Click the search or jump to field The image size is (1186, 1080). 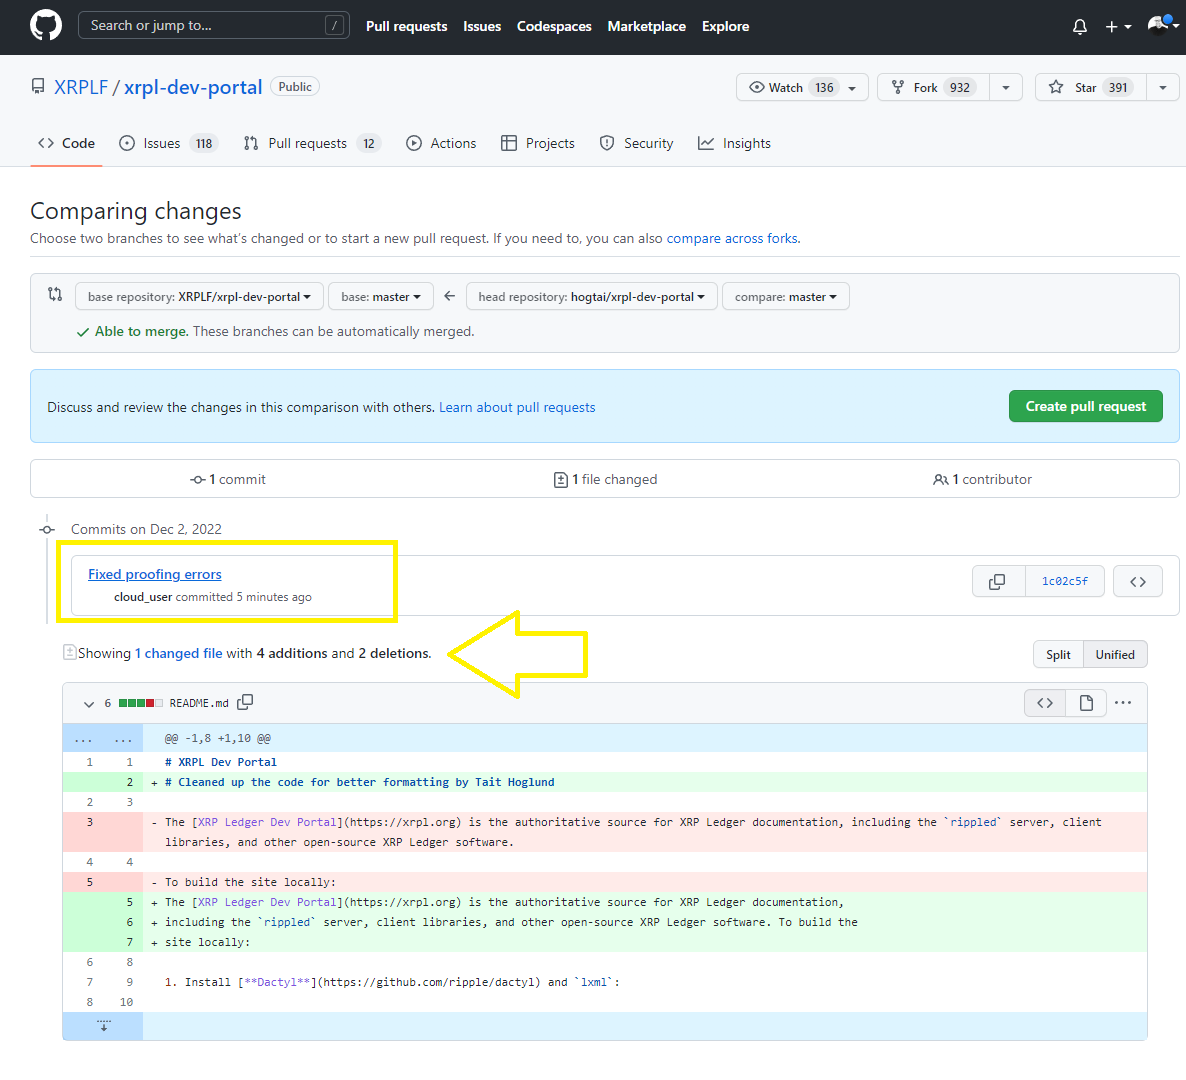213,26
